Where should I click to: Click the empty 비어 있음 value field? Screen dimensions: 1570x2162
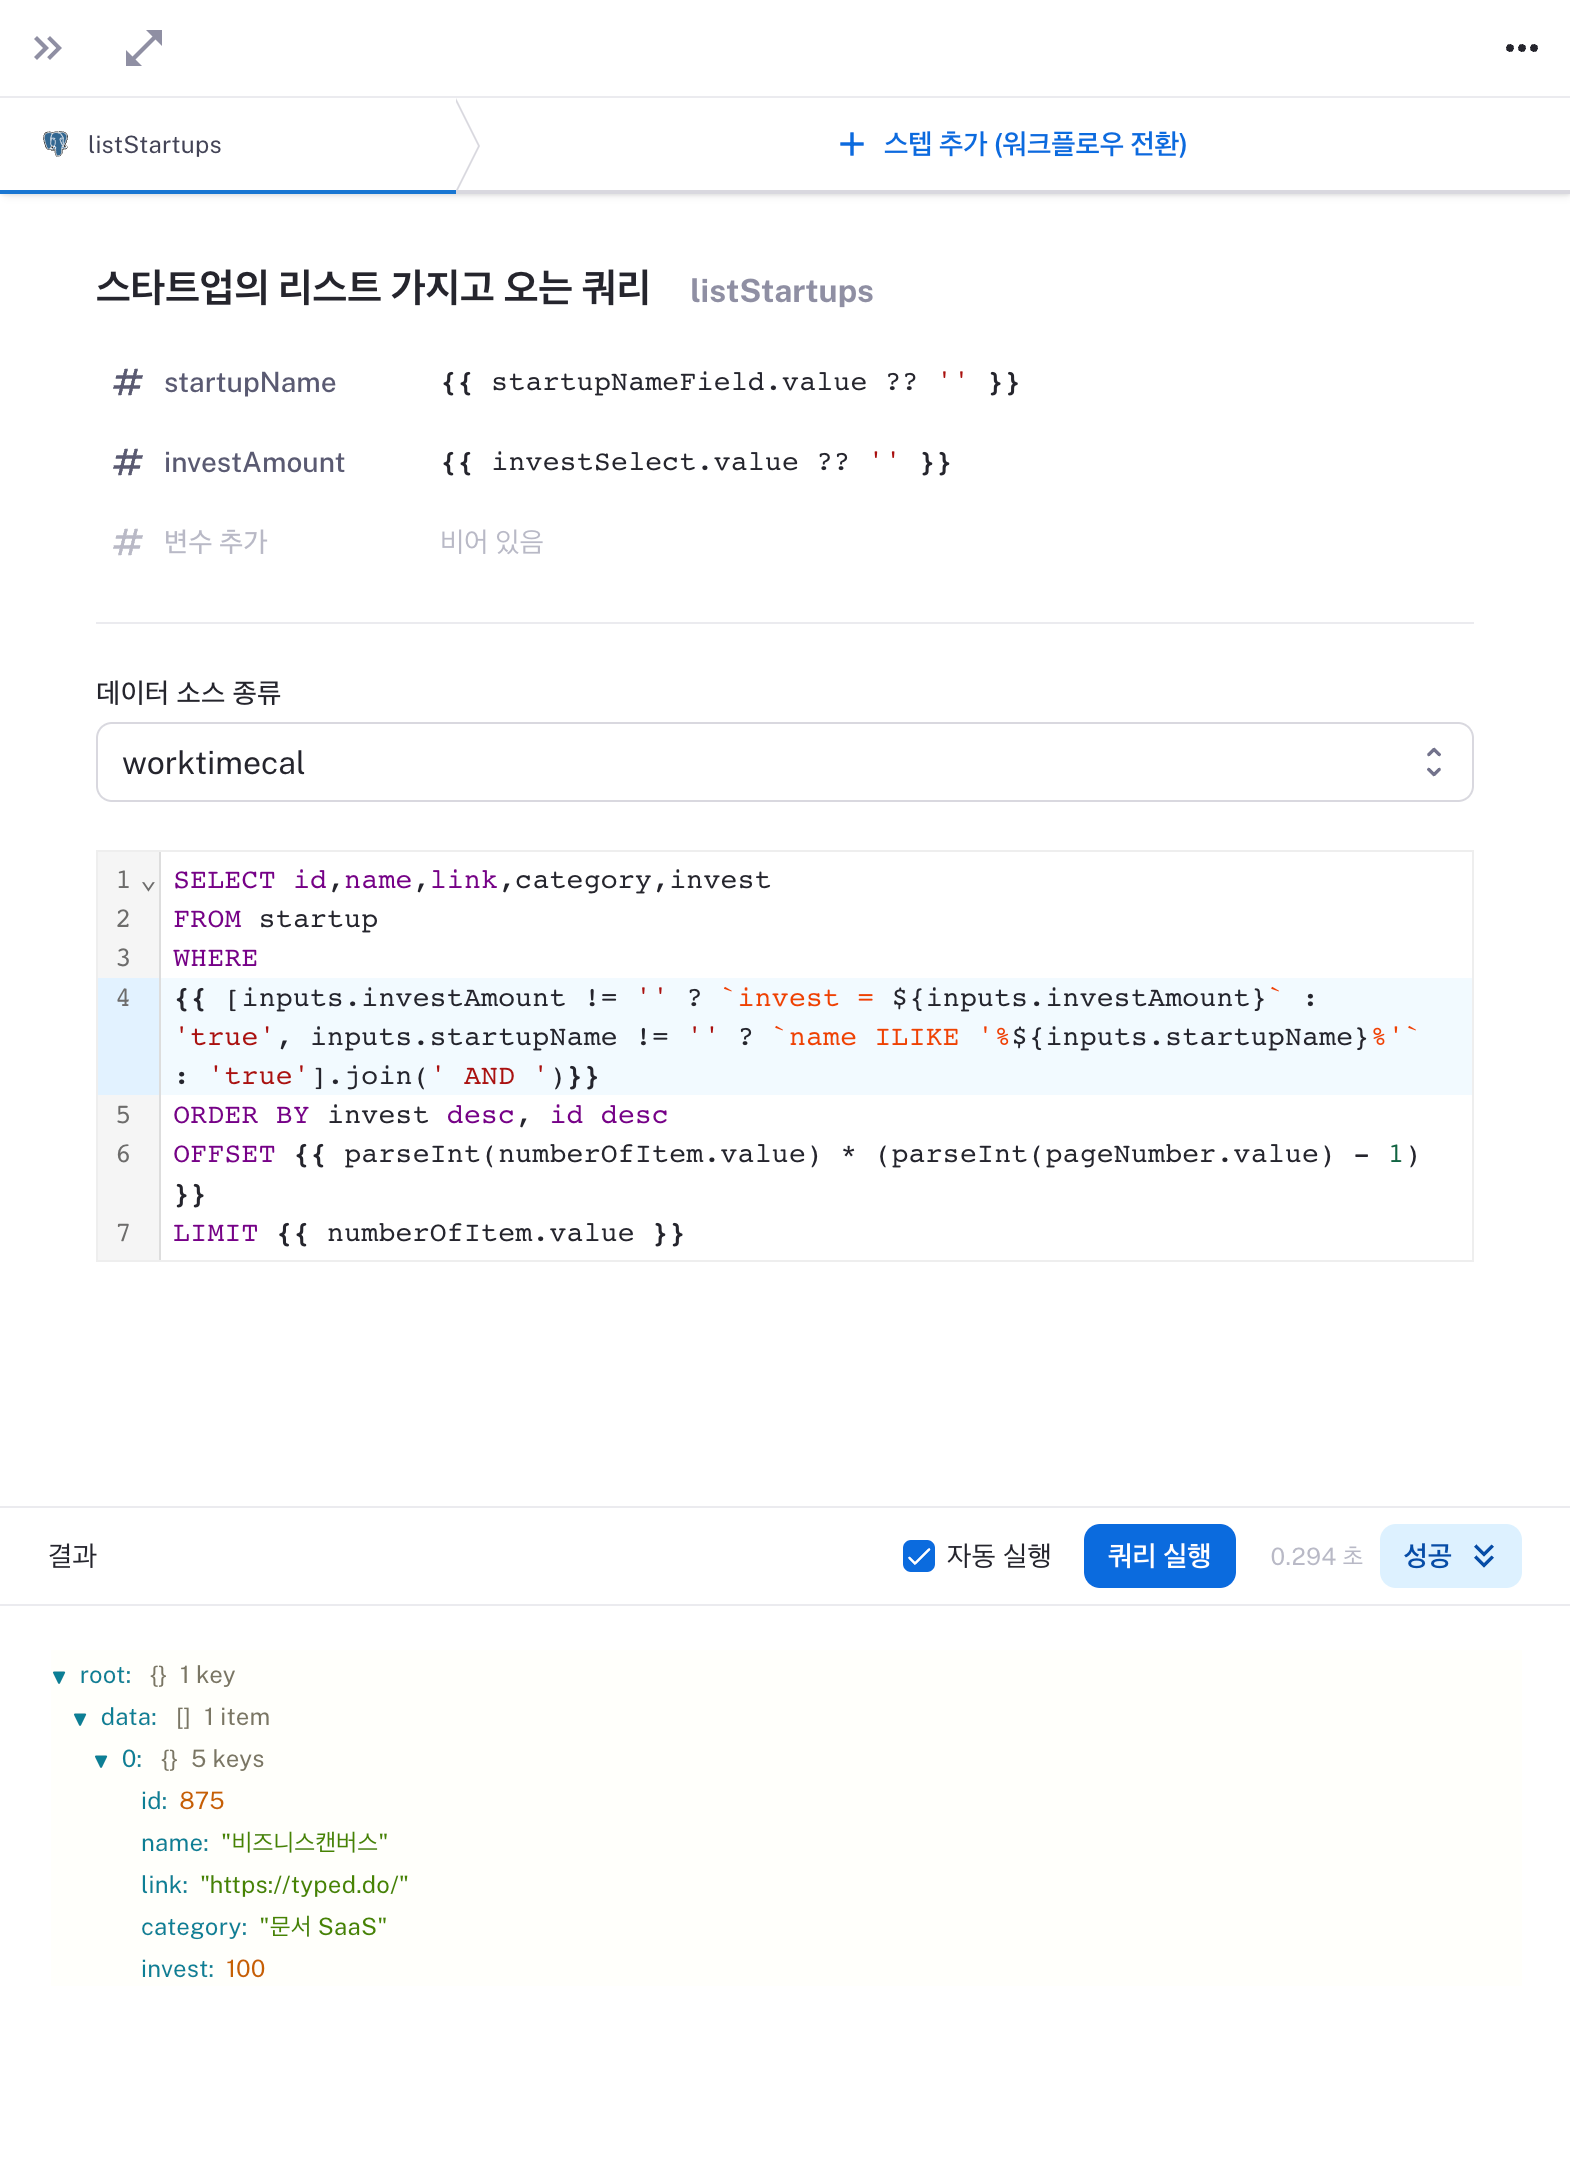tap(492, 542)
